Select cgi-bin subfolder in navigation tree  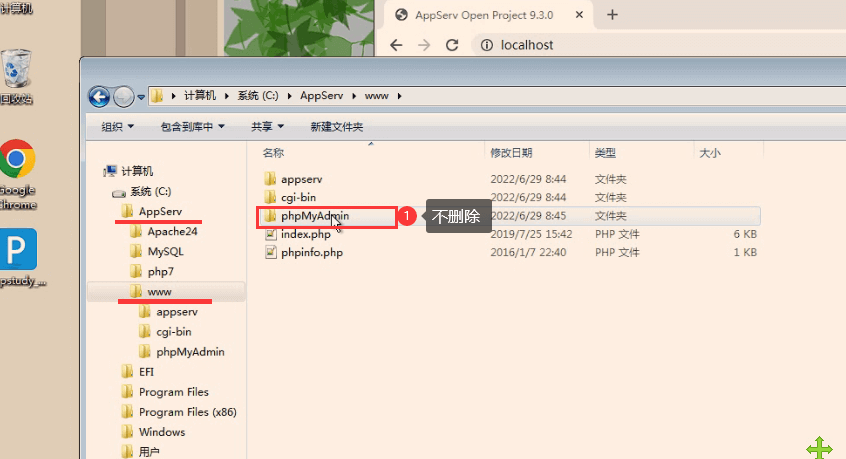pyautogui.click(x=174, y=332)
